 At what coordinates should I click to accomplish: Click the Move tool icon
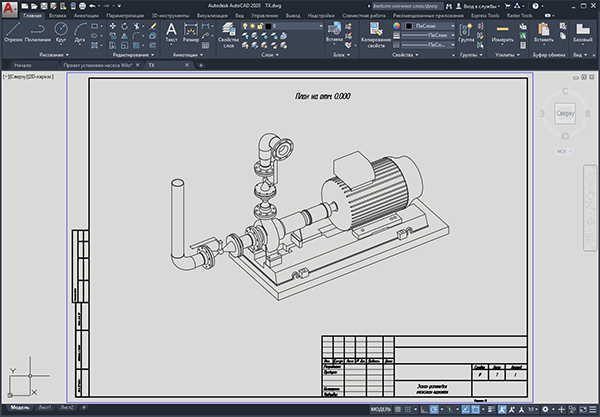(113, 26)
